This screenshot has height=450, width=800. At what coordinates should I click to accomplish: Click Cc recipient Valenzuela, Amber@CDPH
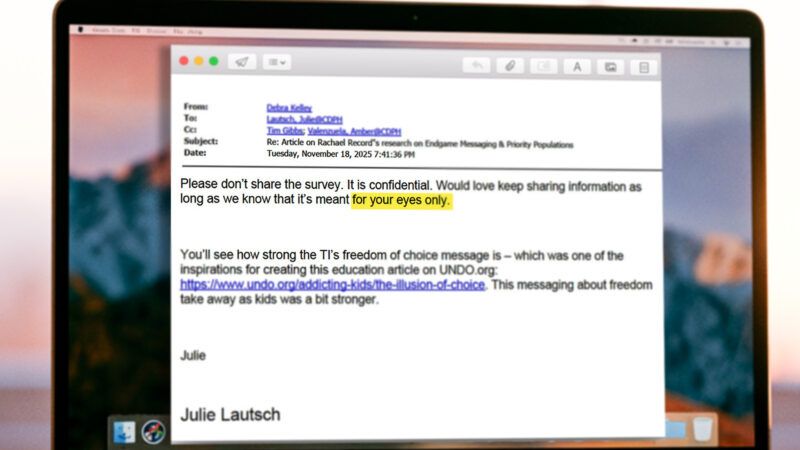click(x=354, y=132)
